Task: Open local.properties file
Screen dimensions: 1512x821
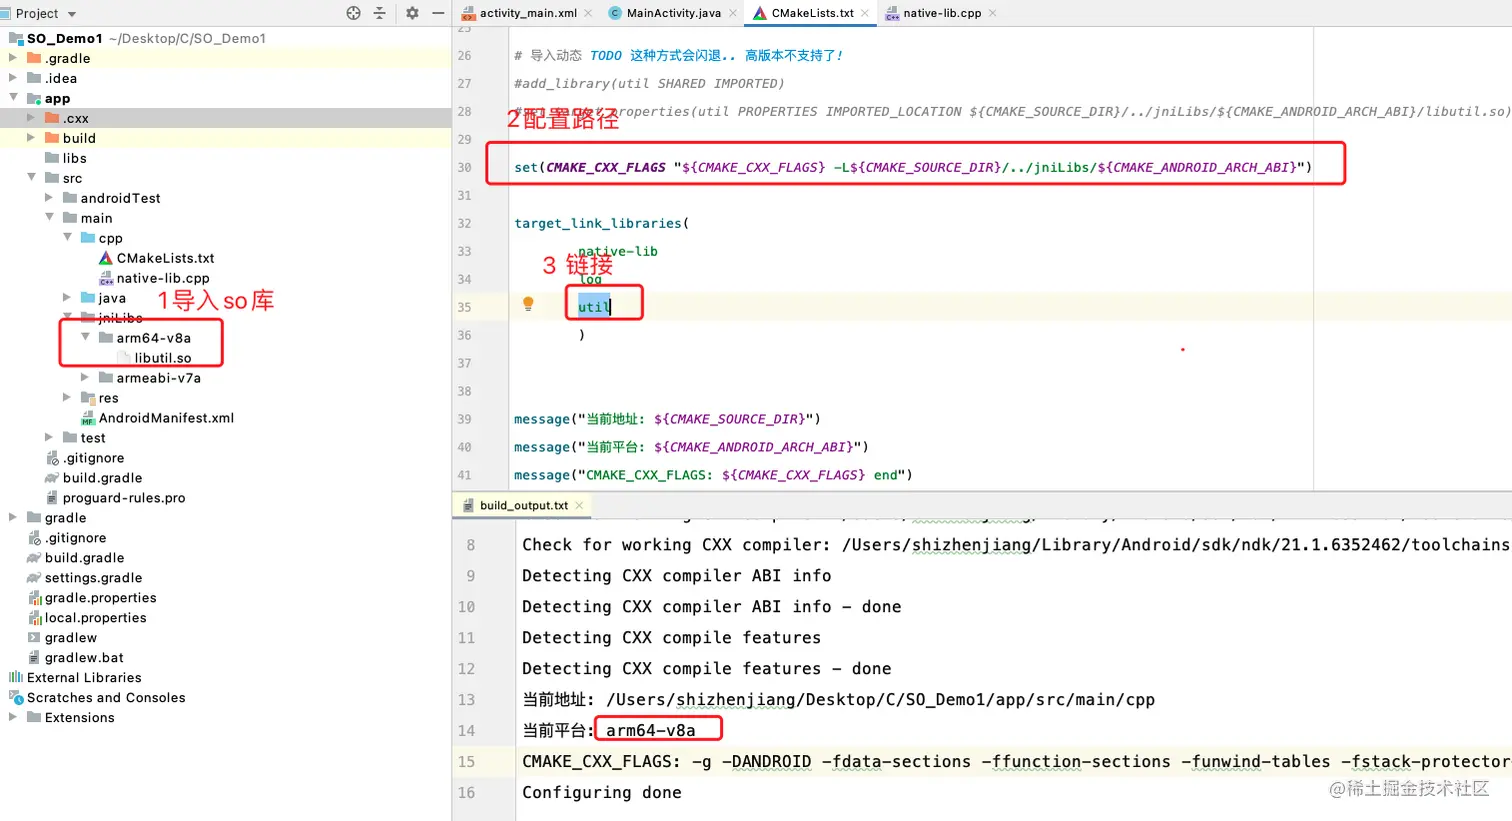Action: (x=95, y=618)
